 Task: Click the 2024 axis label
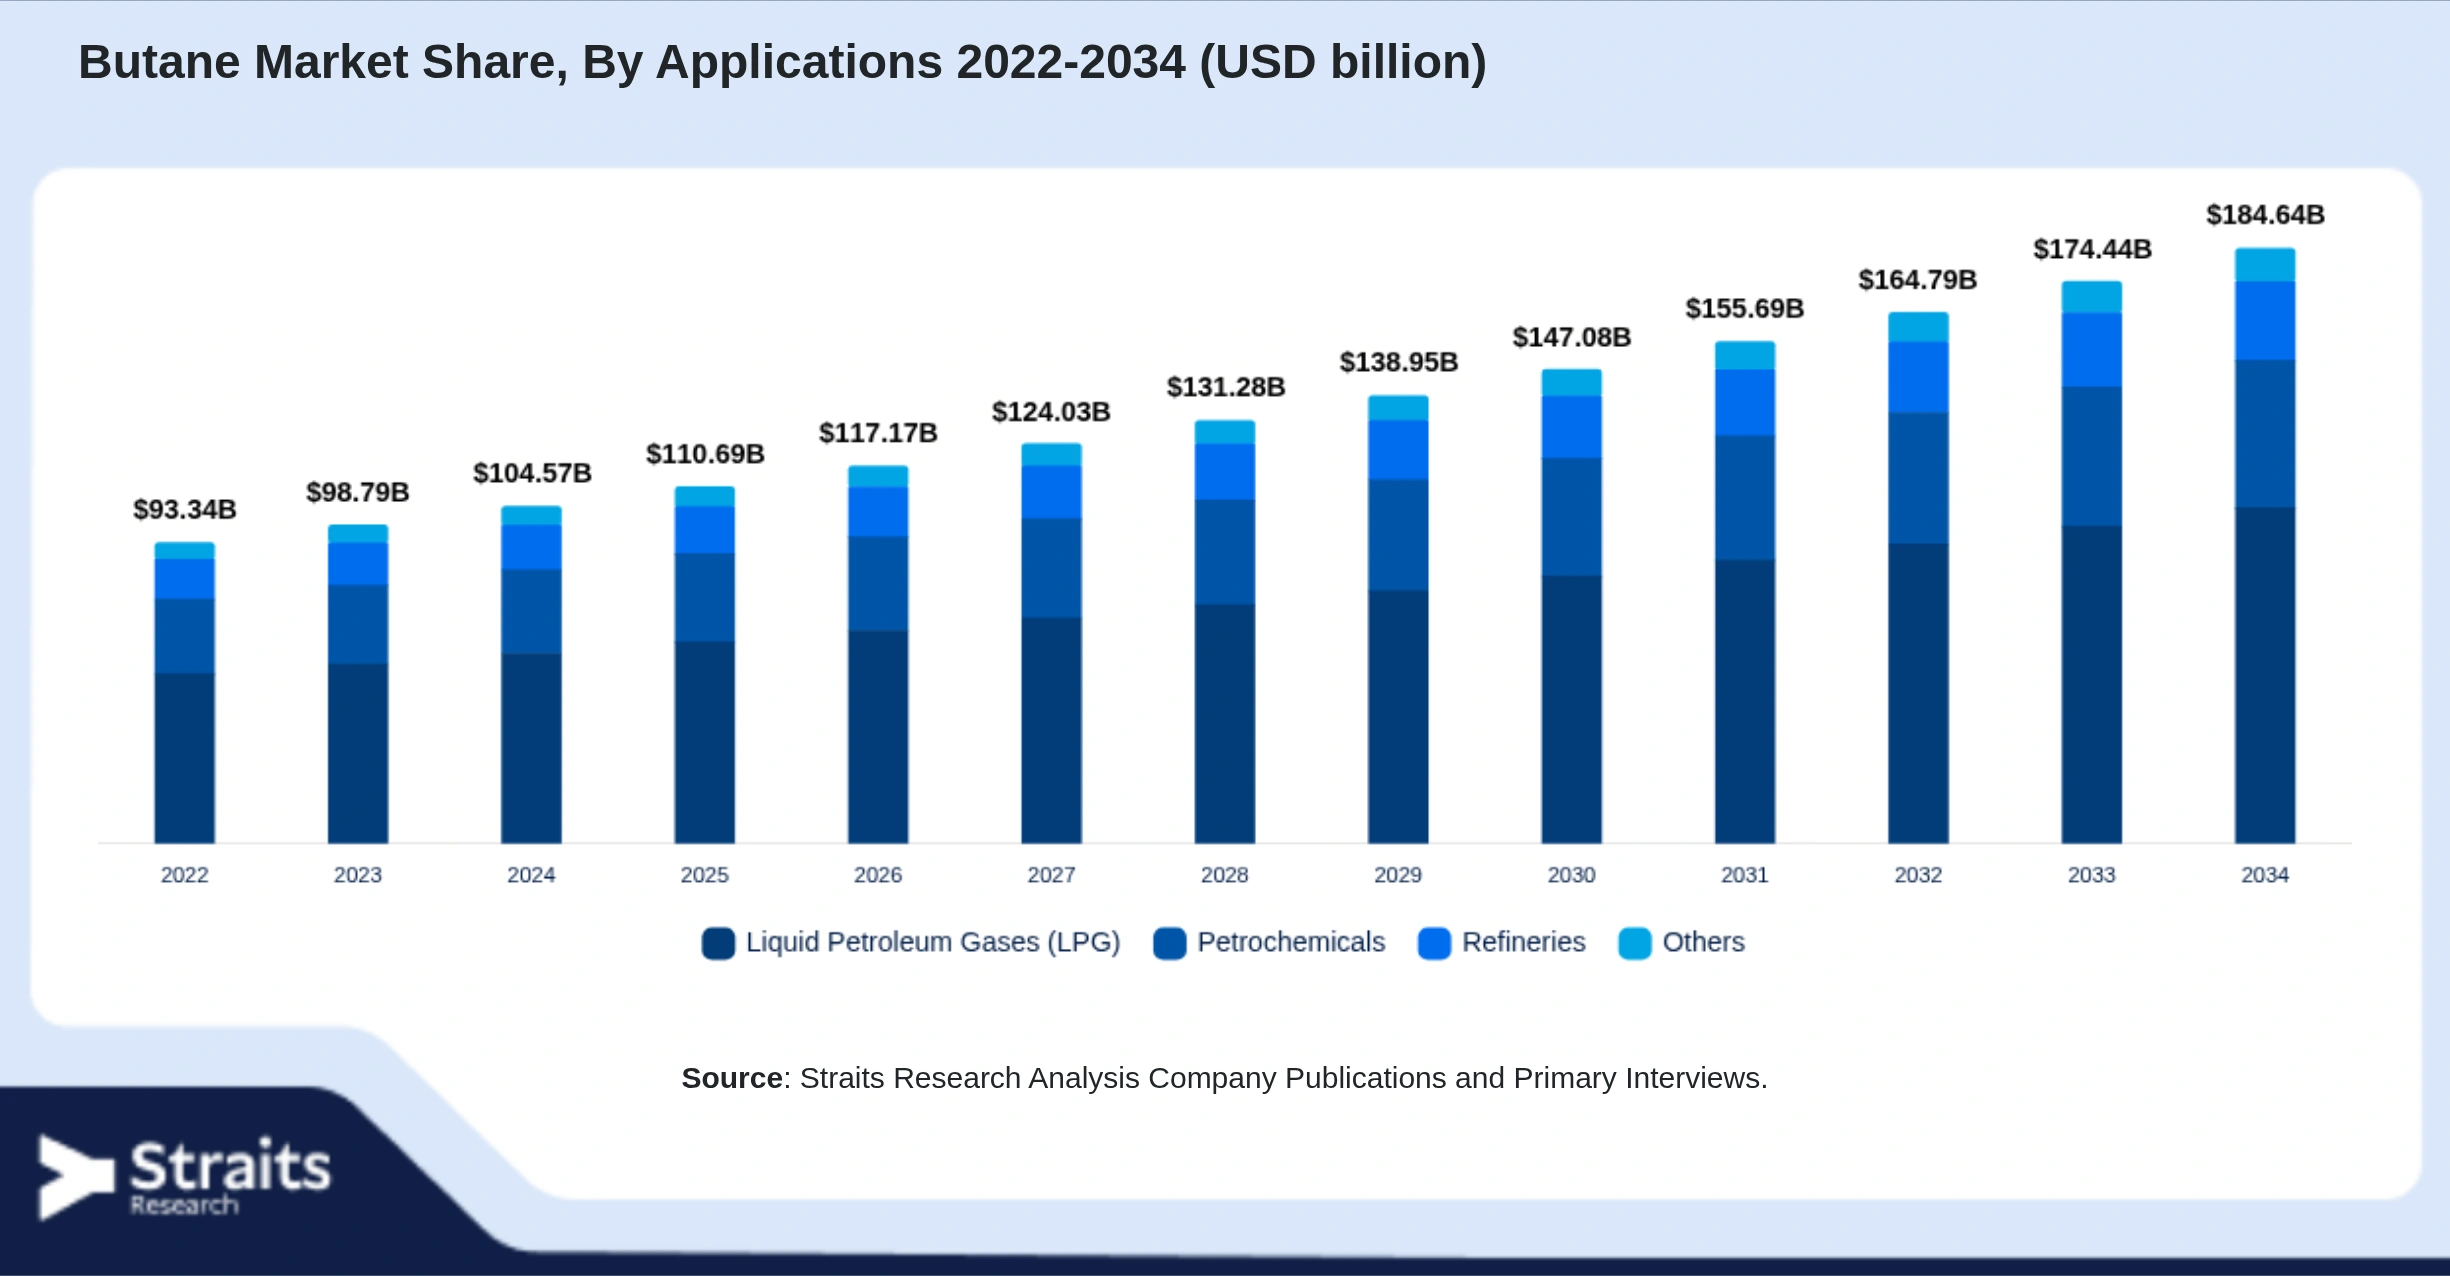531,875
